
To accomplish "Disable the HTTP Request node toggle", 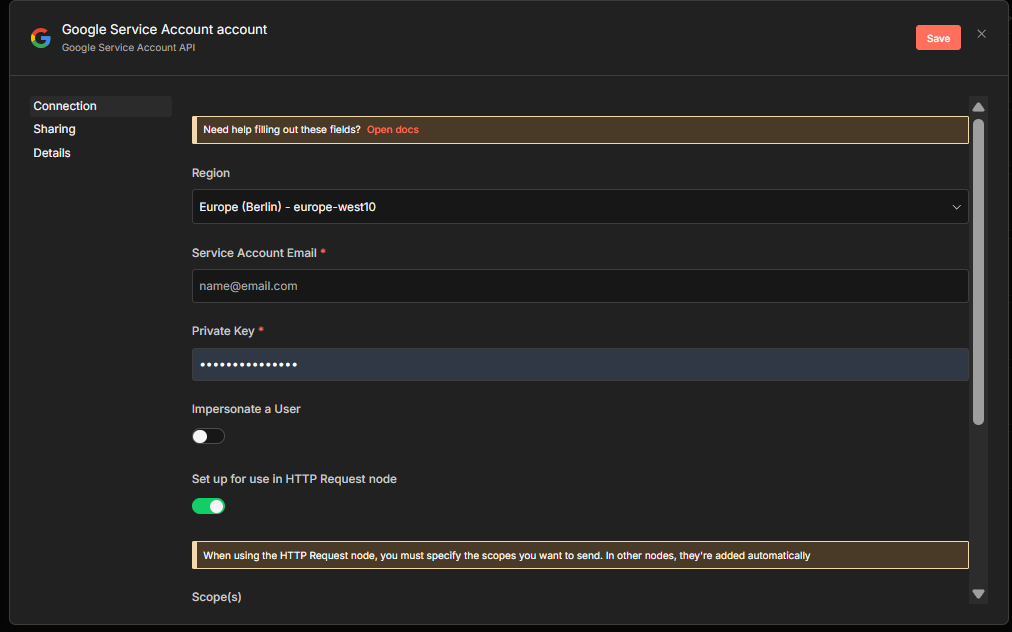I will point(208,506).
